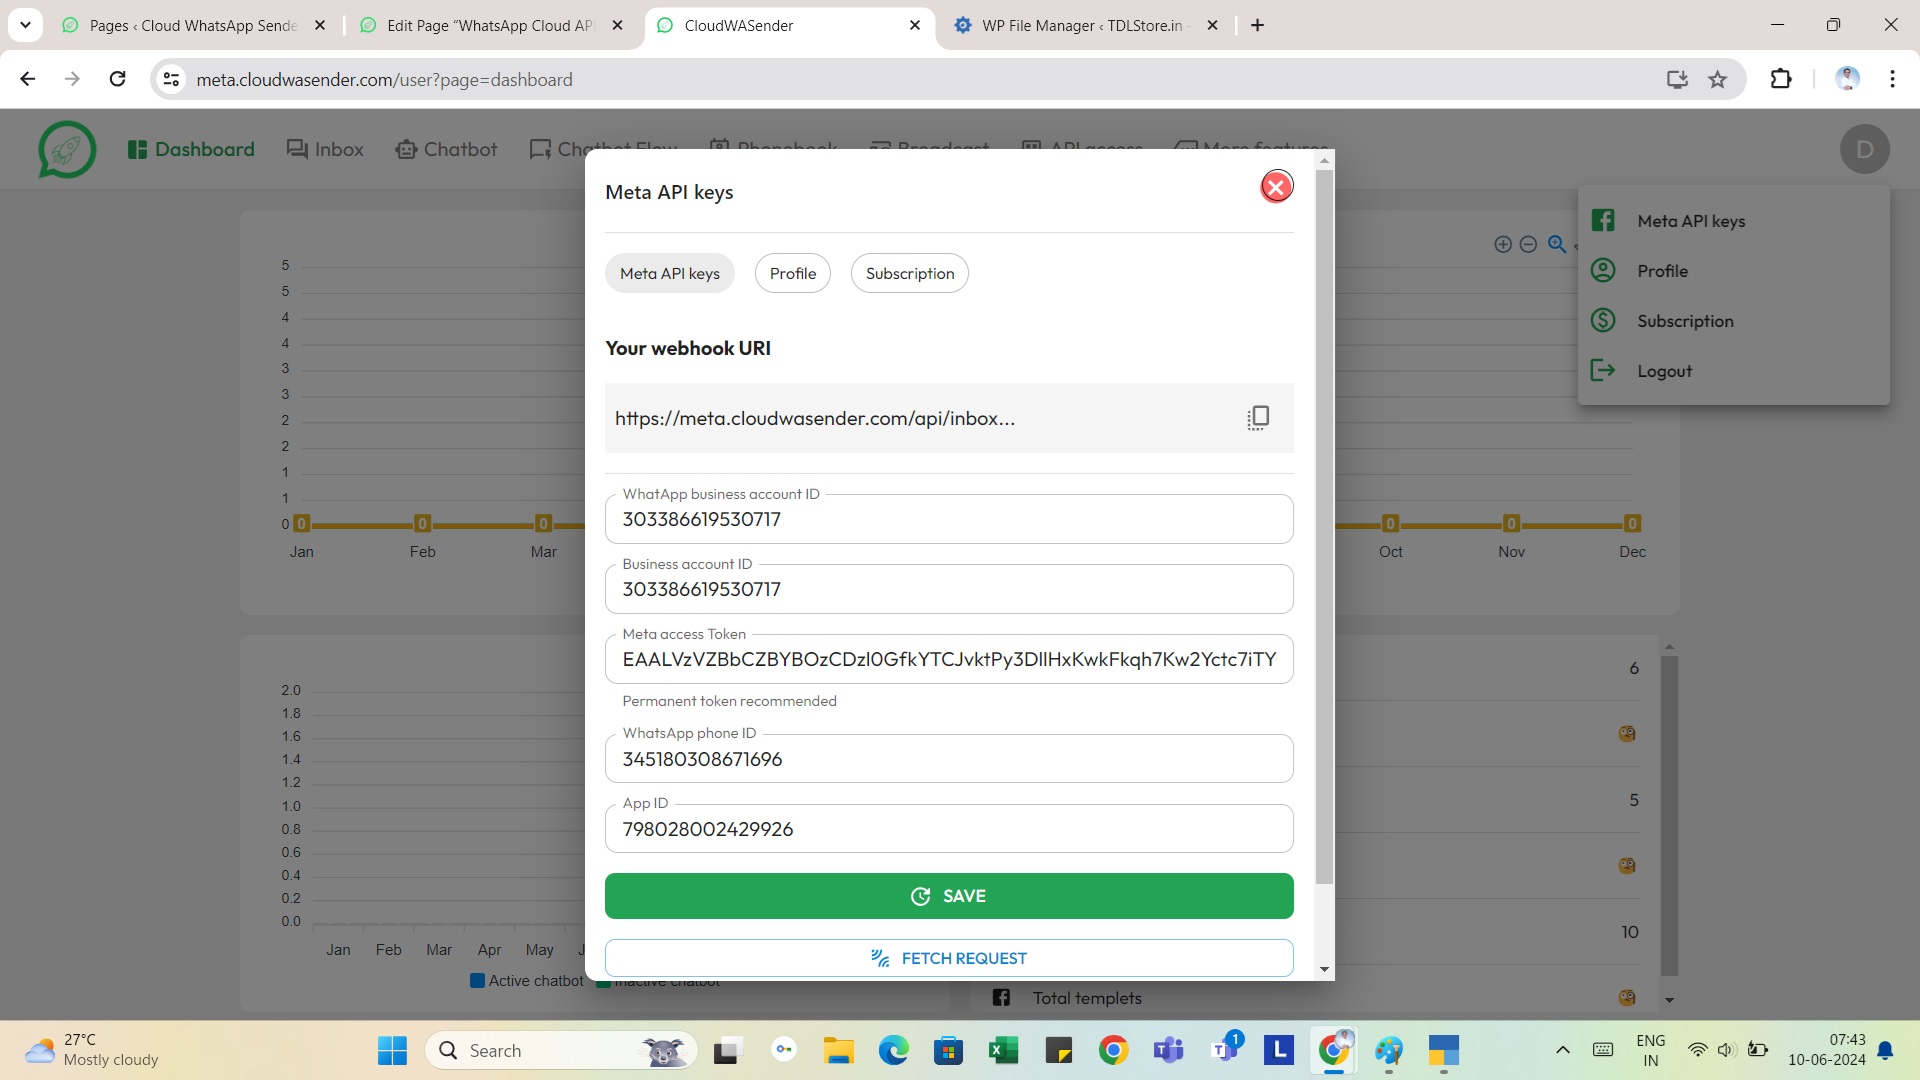The height and width of the screenshot is (1080, 1920).
Task: Open Chrome three-dot menu
Action: tap(1892, 79)
